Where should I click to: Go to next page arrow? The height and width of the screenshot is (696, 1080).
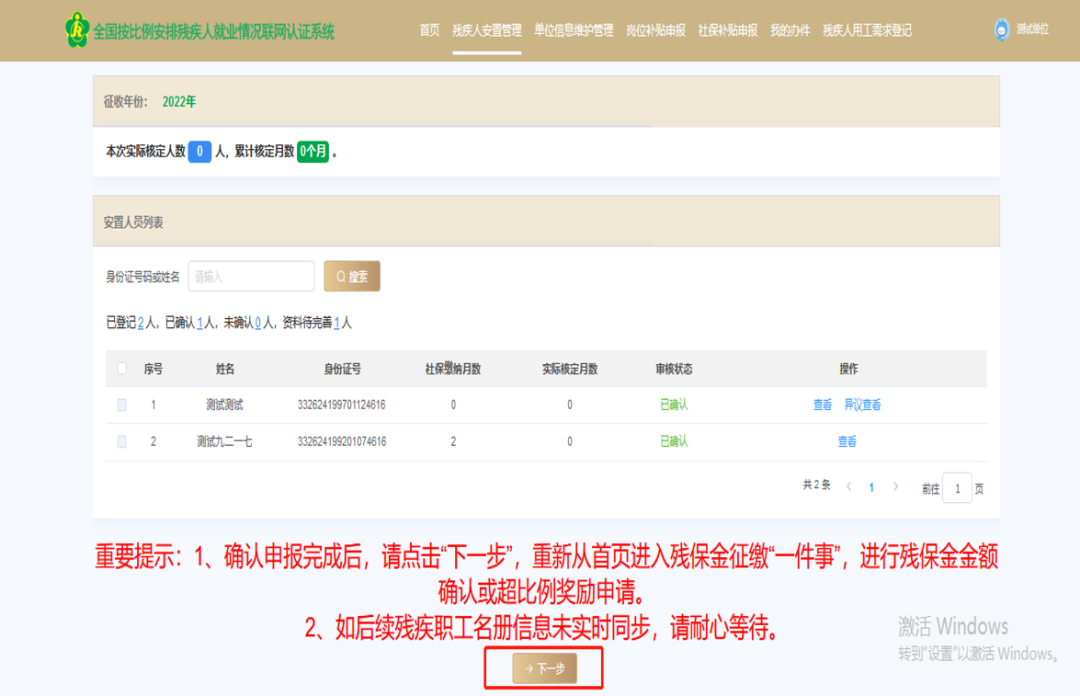(x=895, y=487)
